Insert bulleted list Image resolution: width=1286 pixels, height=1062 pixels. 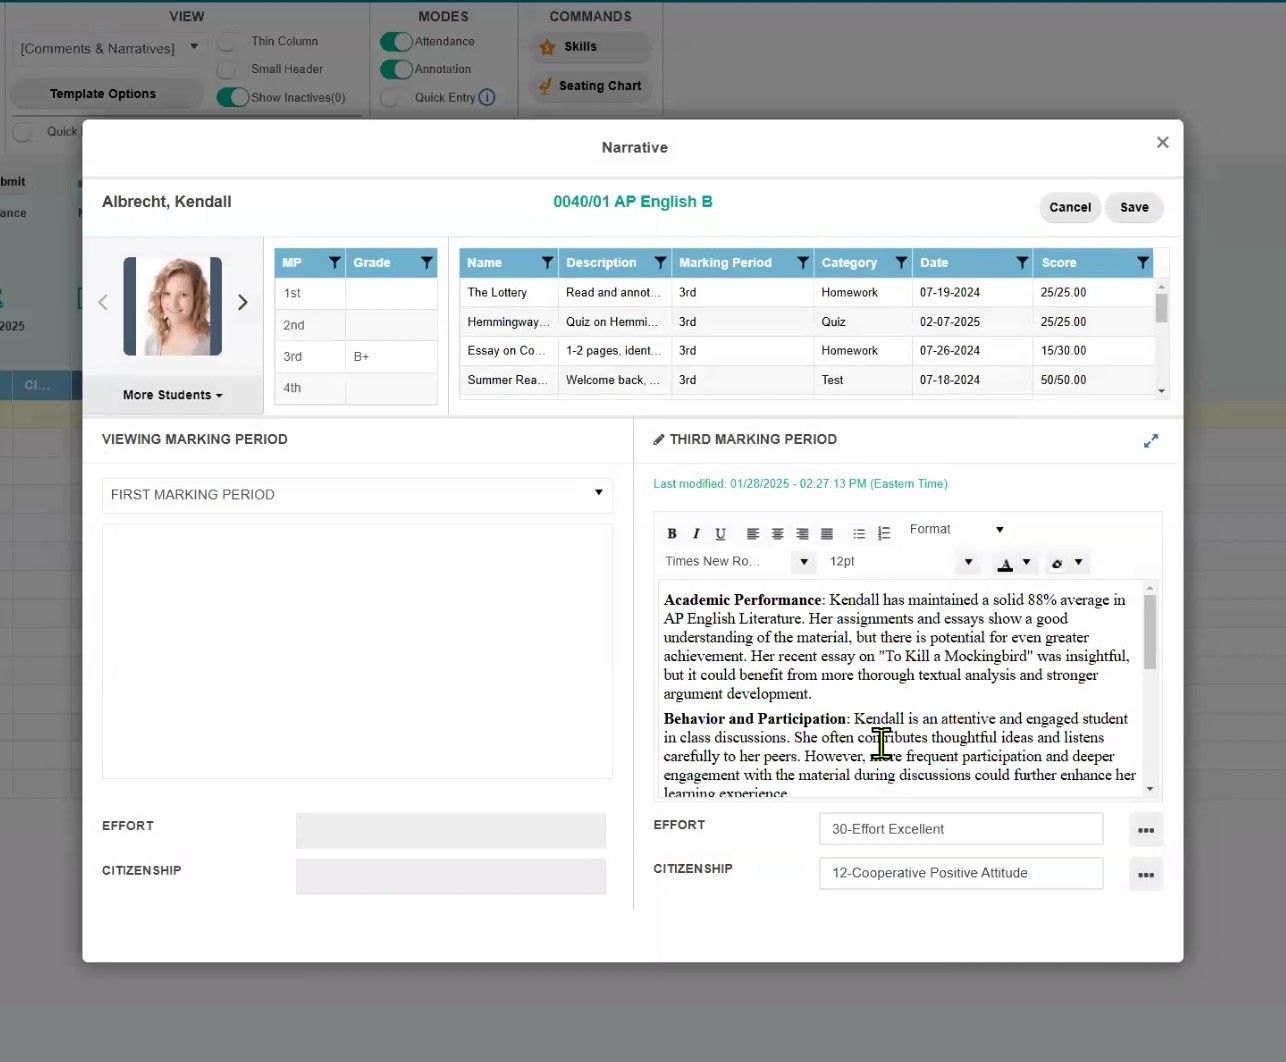(x=859, y=534)
